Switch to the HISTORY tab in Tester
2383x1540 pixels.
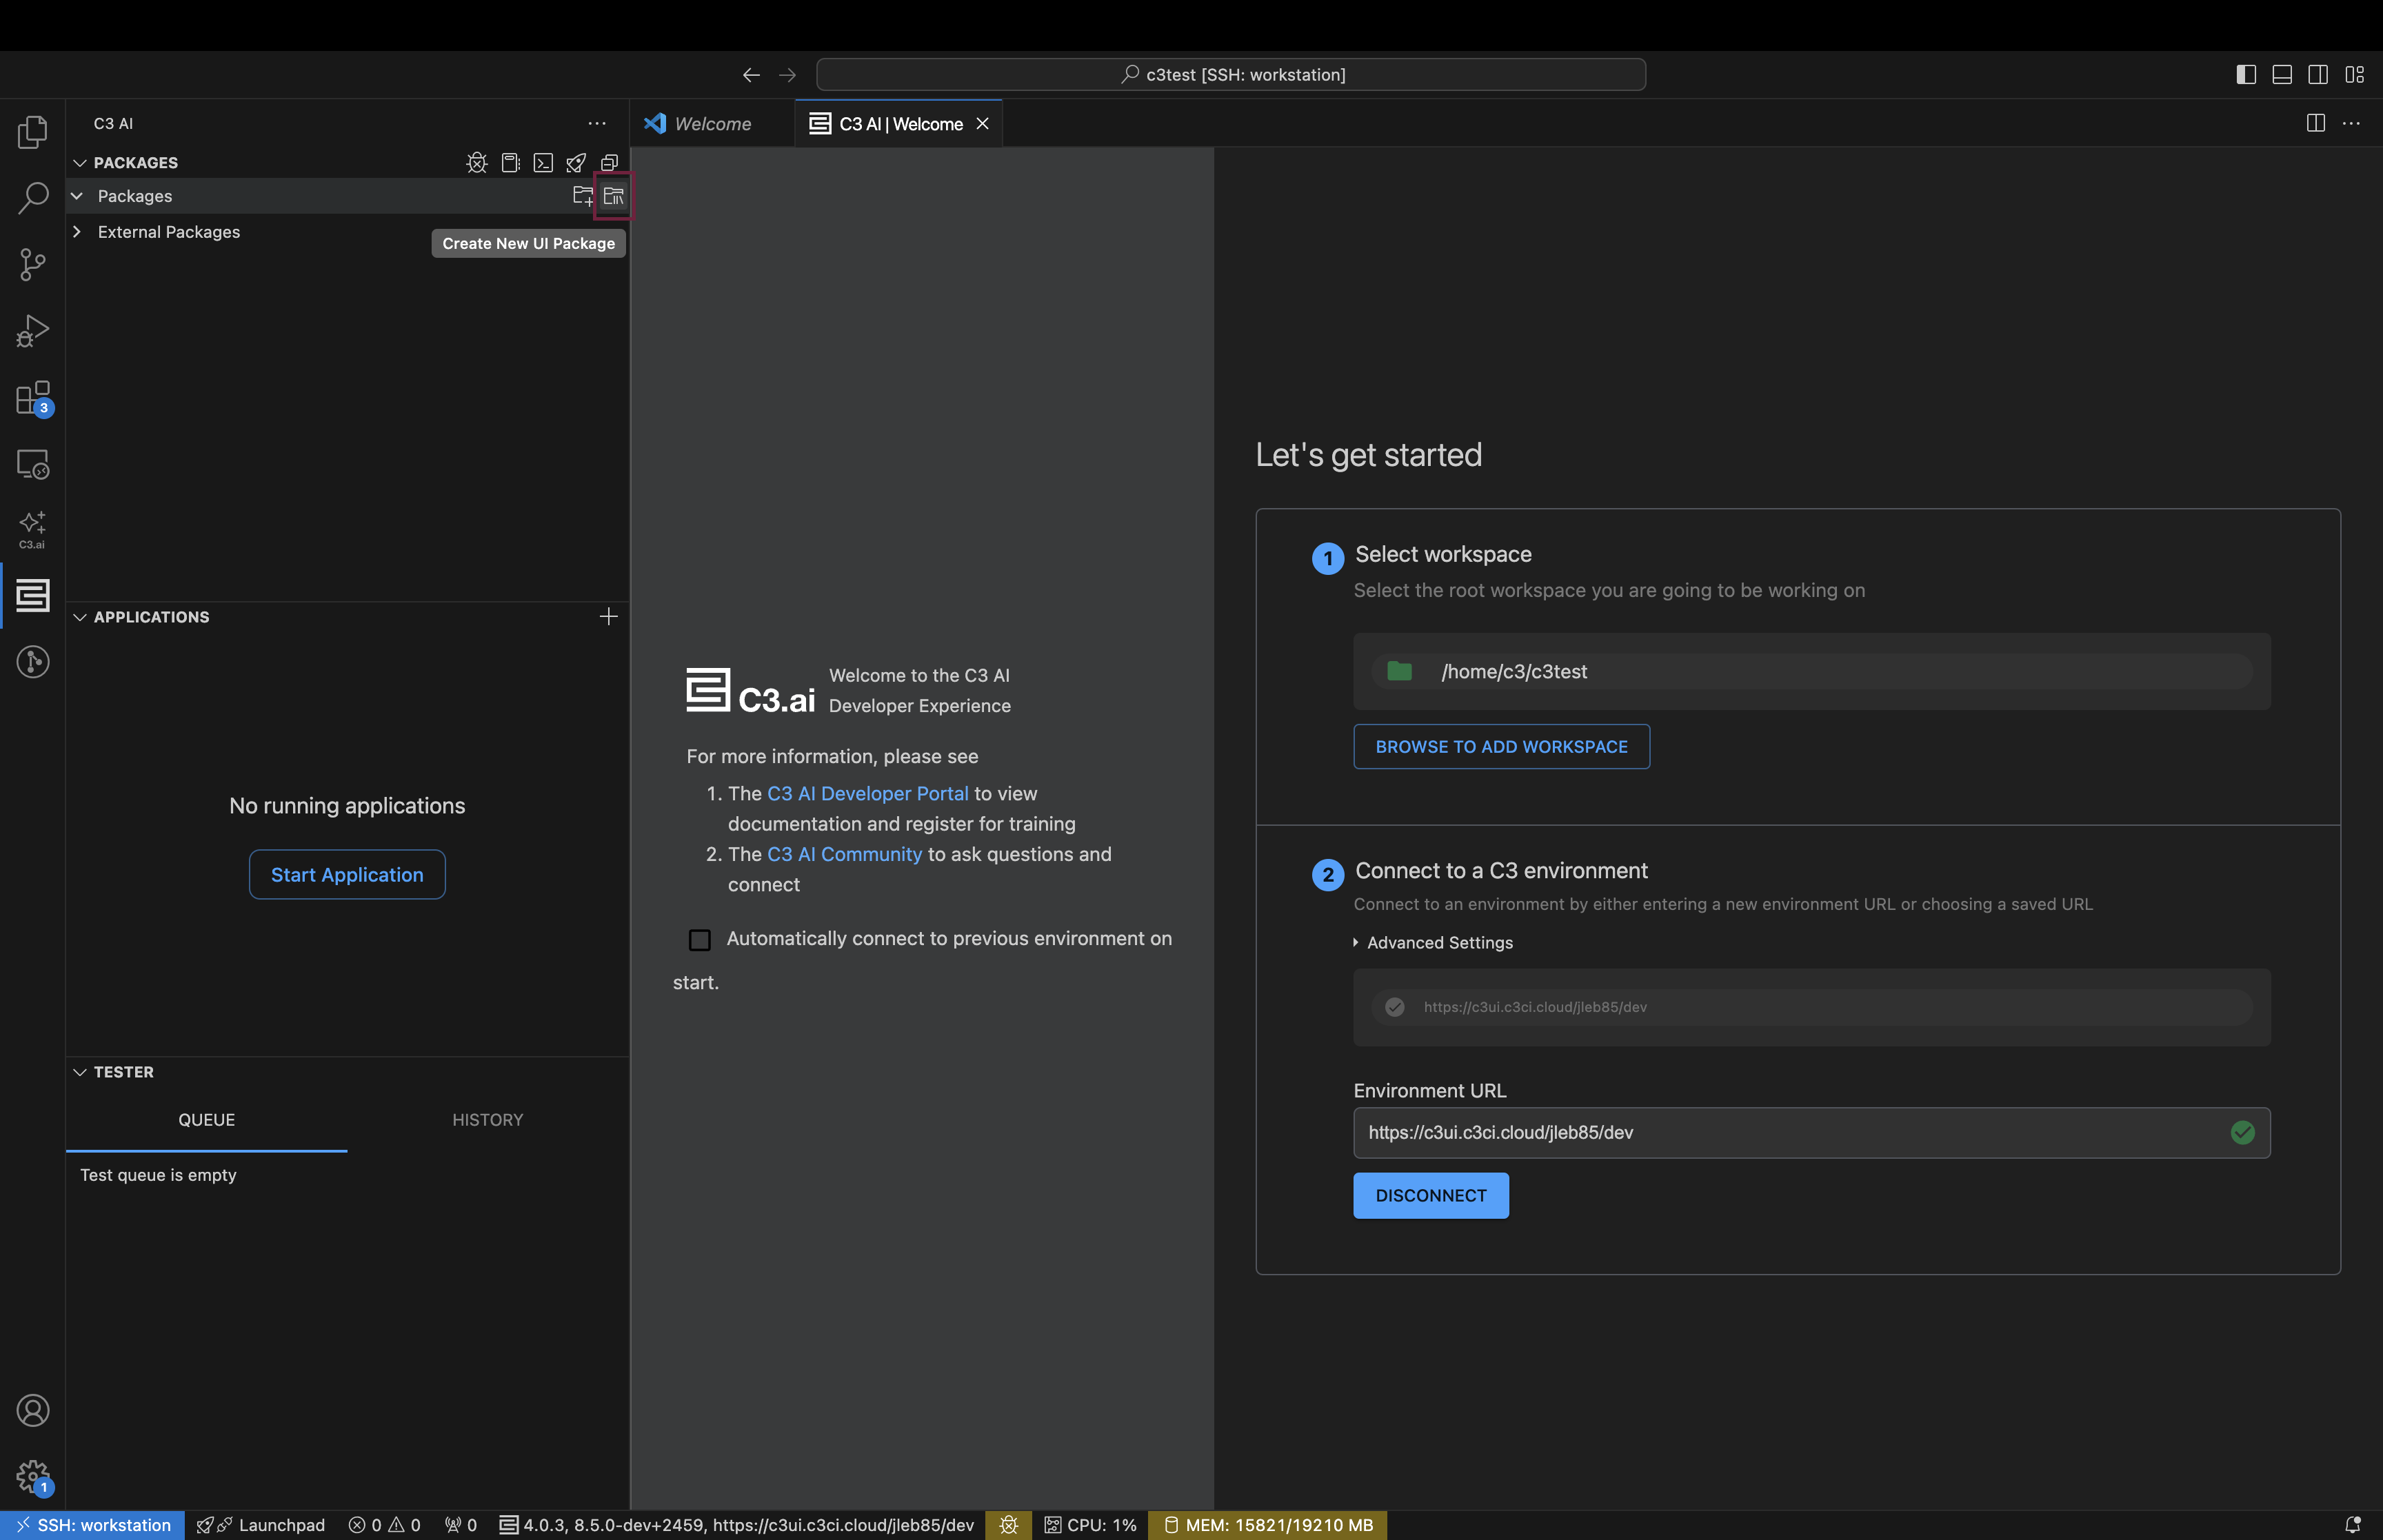(487, 1120)
